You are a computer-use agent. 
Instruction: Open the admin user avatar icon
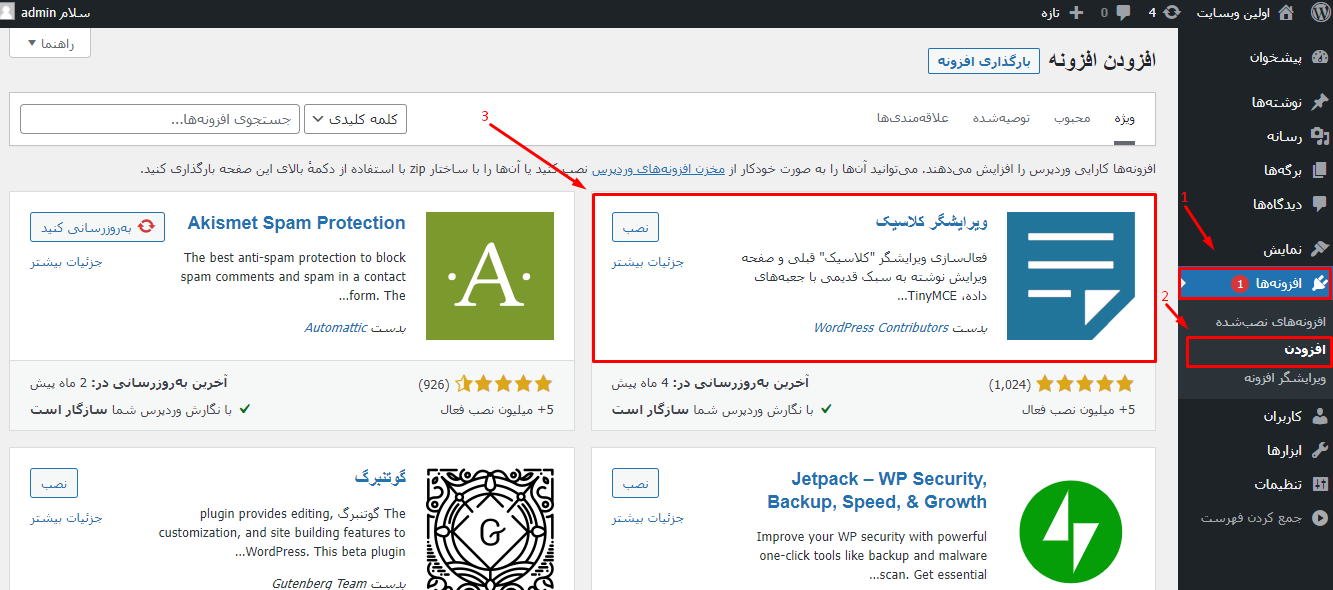point(9,13)
